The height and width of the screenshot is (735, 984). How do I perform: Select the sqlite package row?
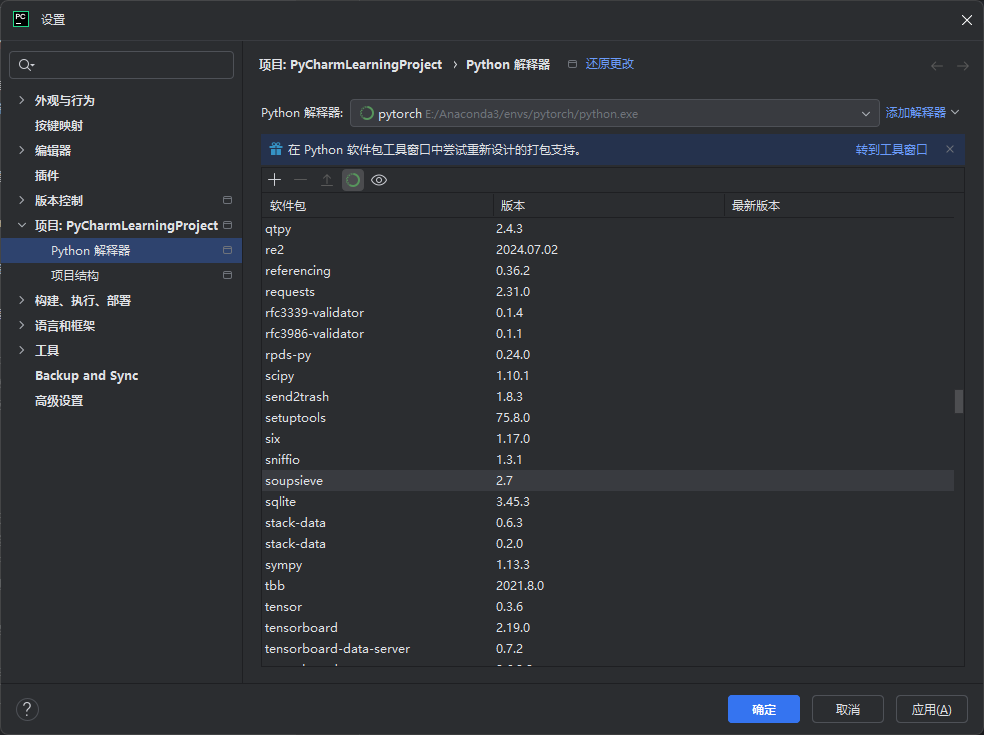click(x=607, y=502)
